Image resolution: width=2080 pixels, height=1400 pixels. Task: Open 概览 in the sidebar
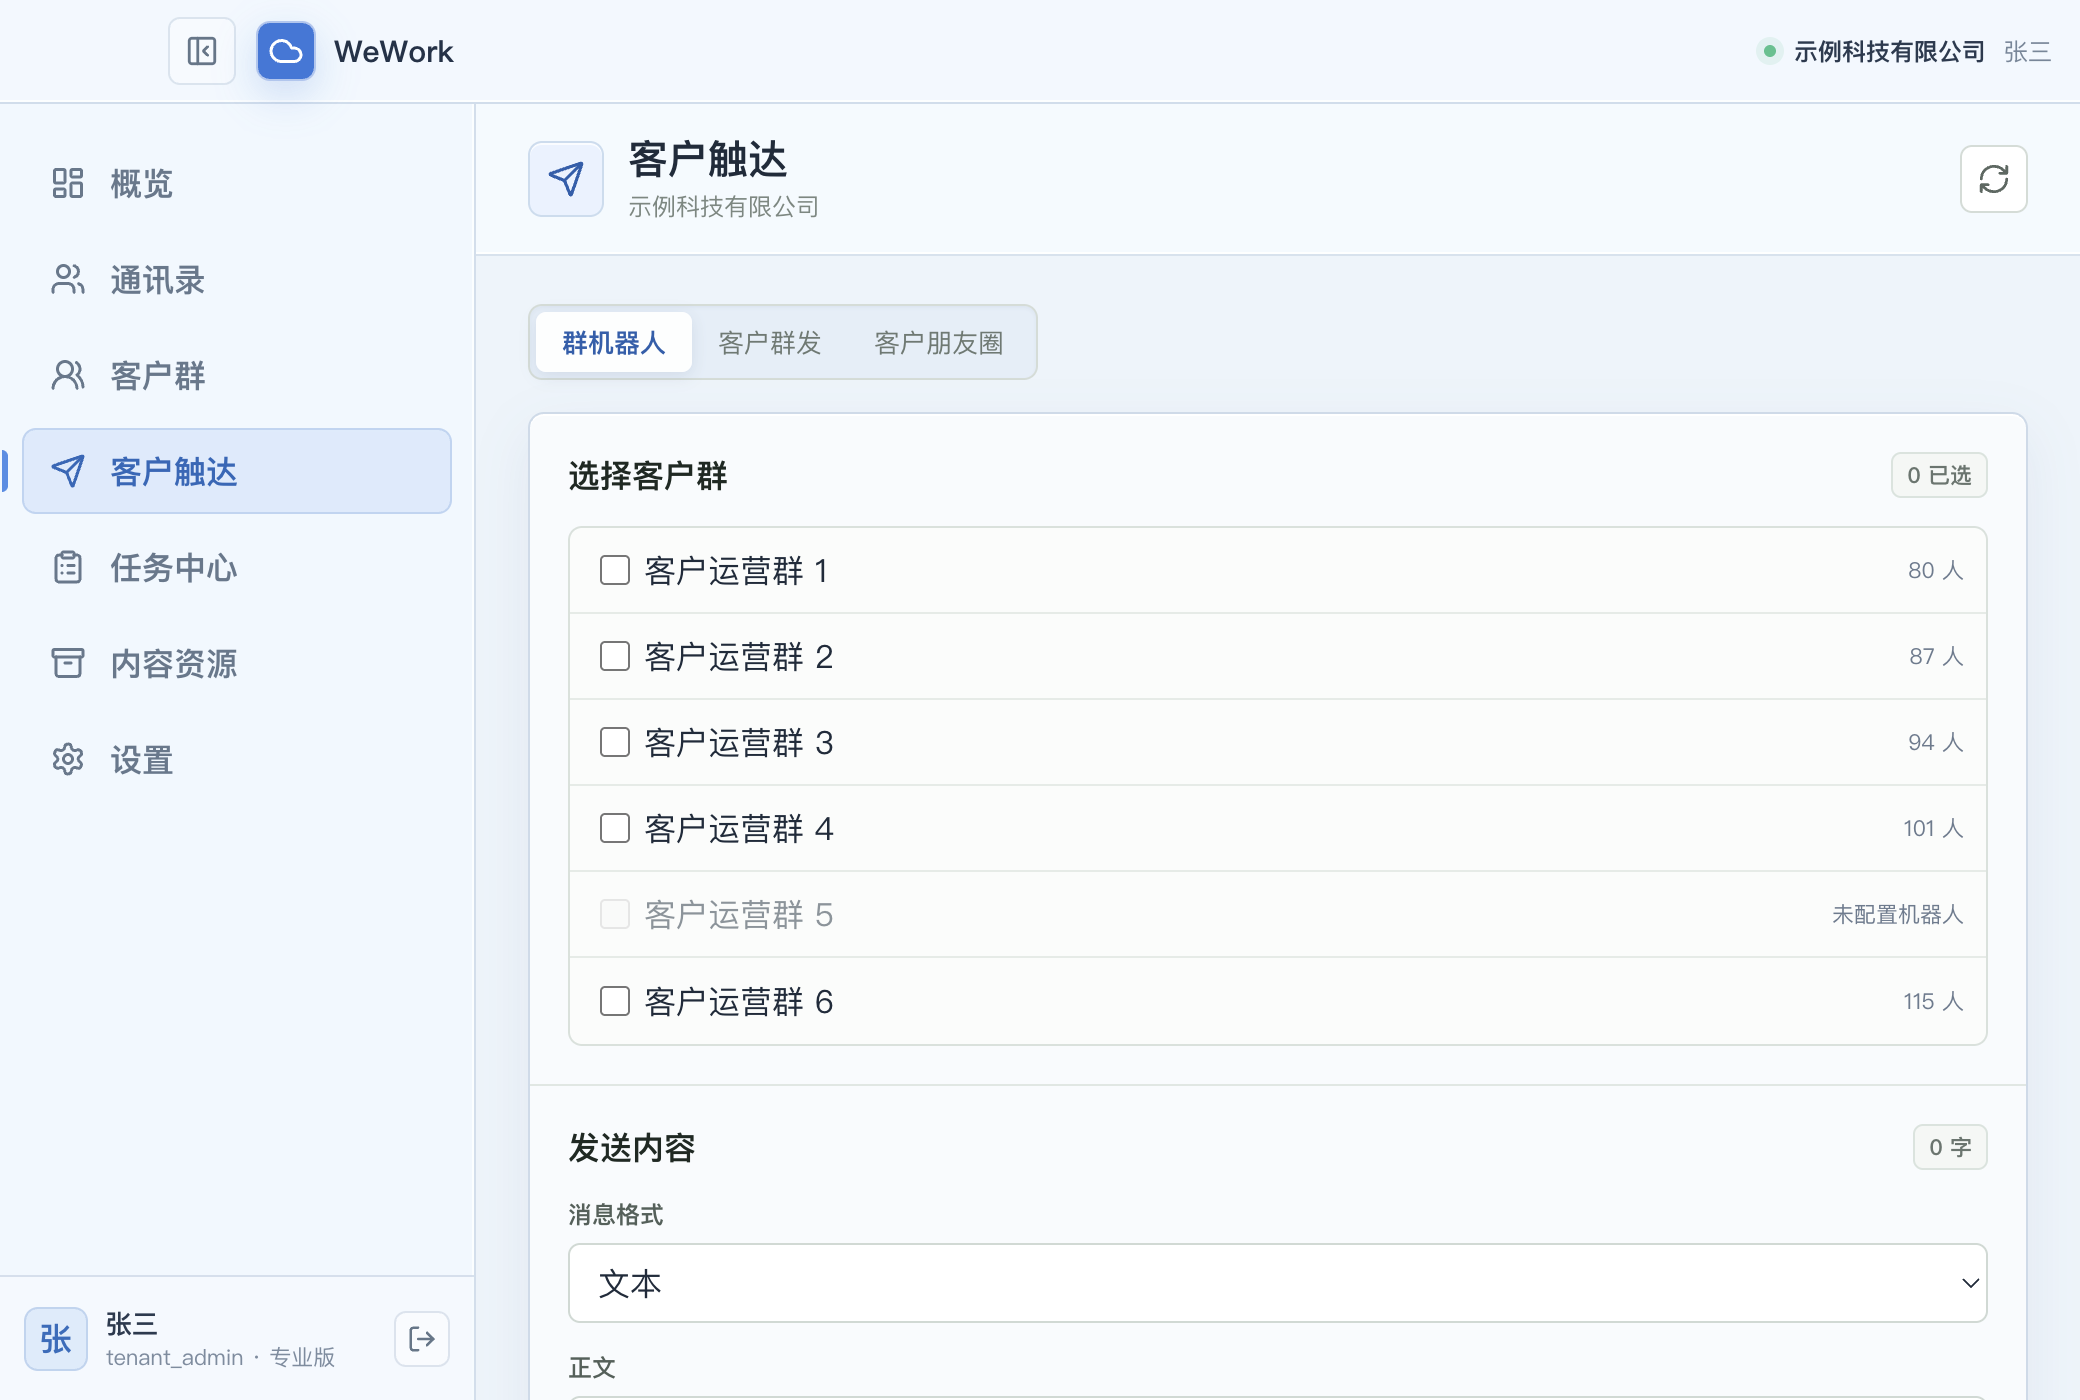[237, 183]
